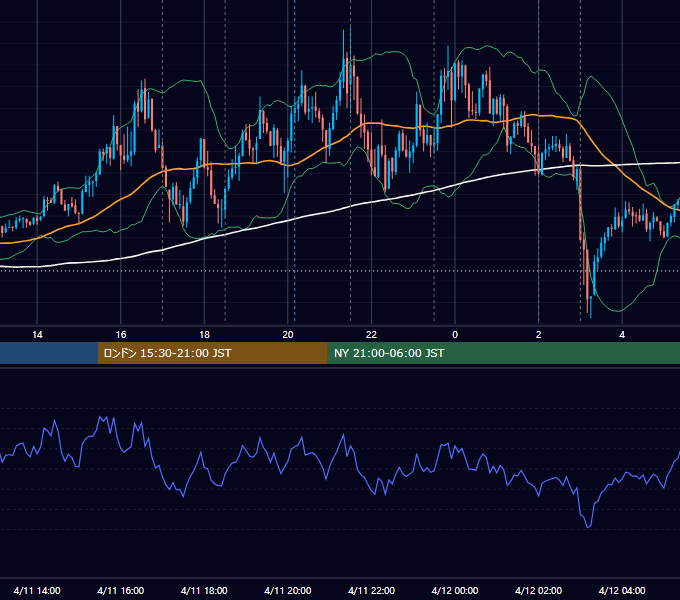The height and width of the screenshot is (600, 680).
Task: Click the 4/12 04:00 date label
Action: click(x=622, y=590)
